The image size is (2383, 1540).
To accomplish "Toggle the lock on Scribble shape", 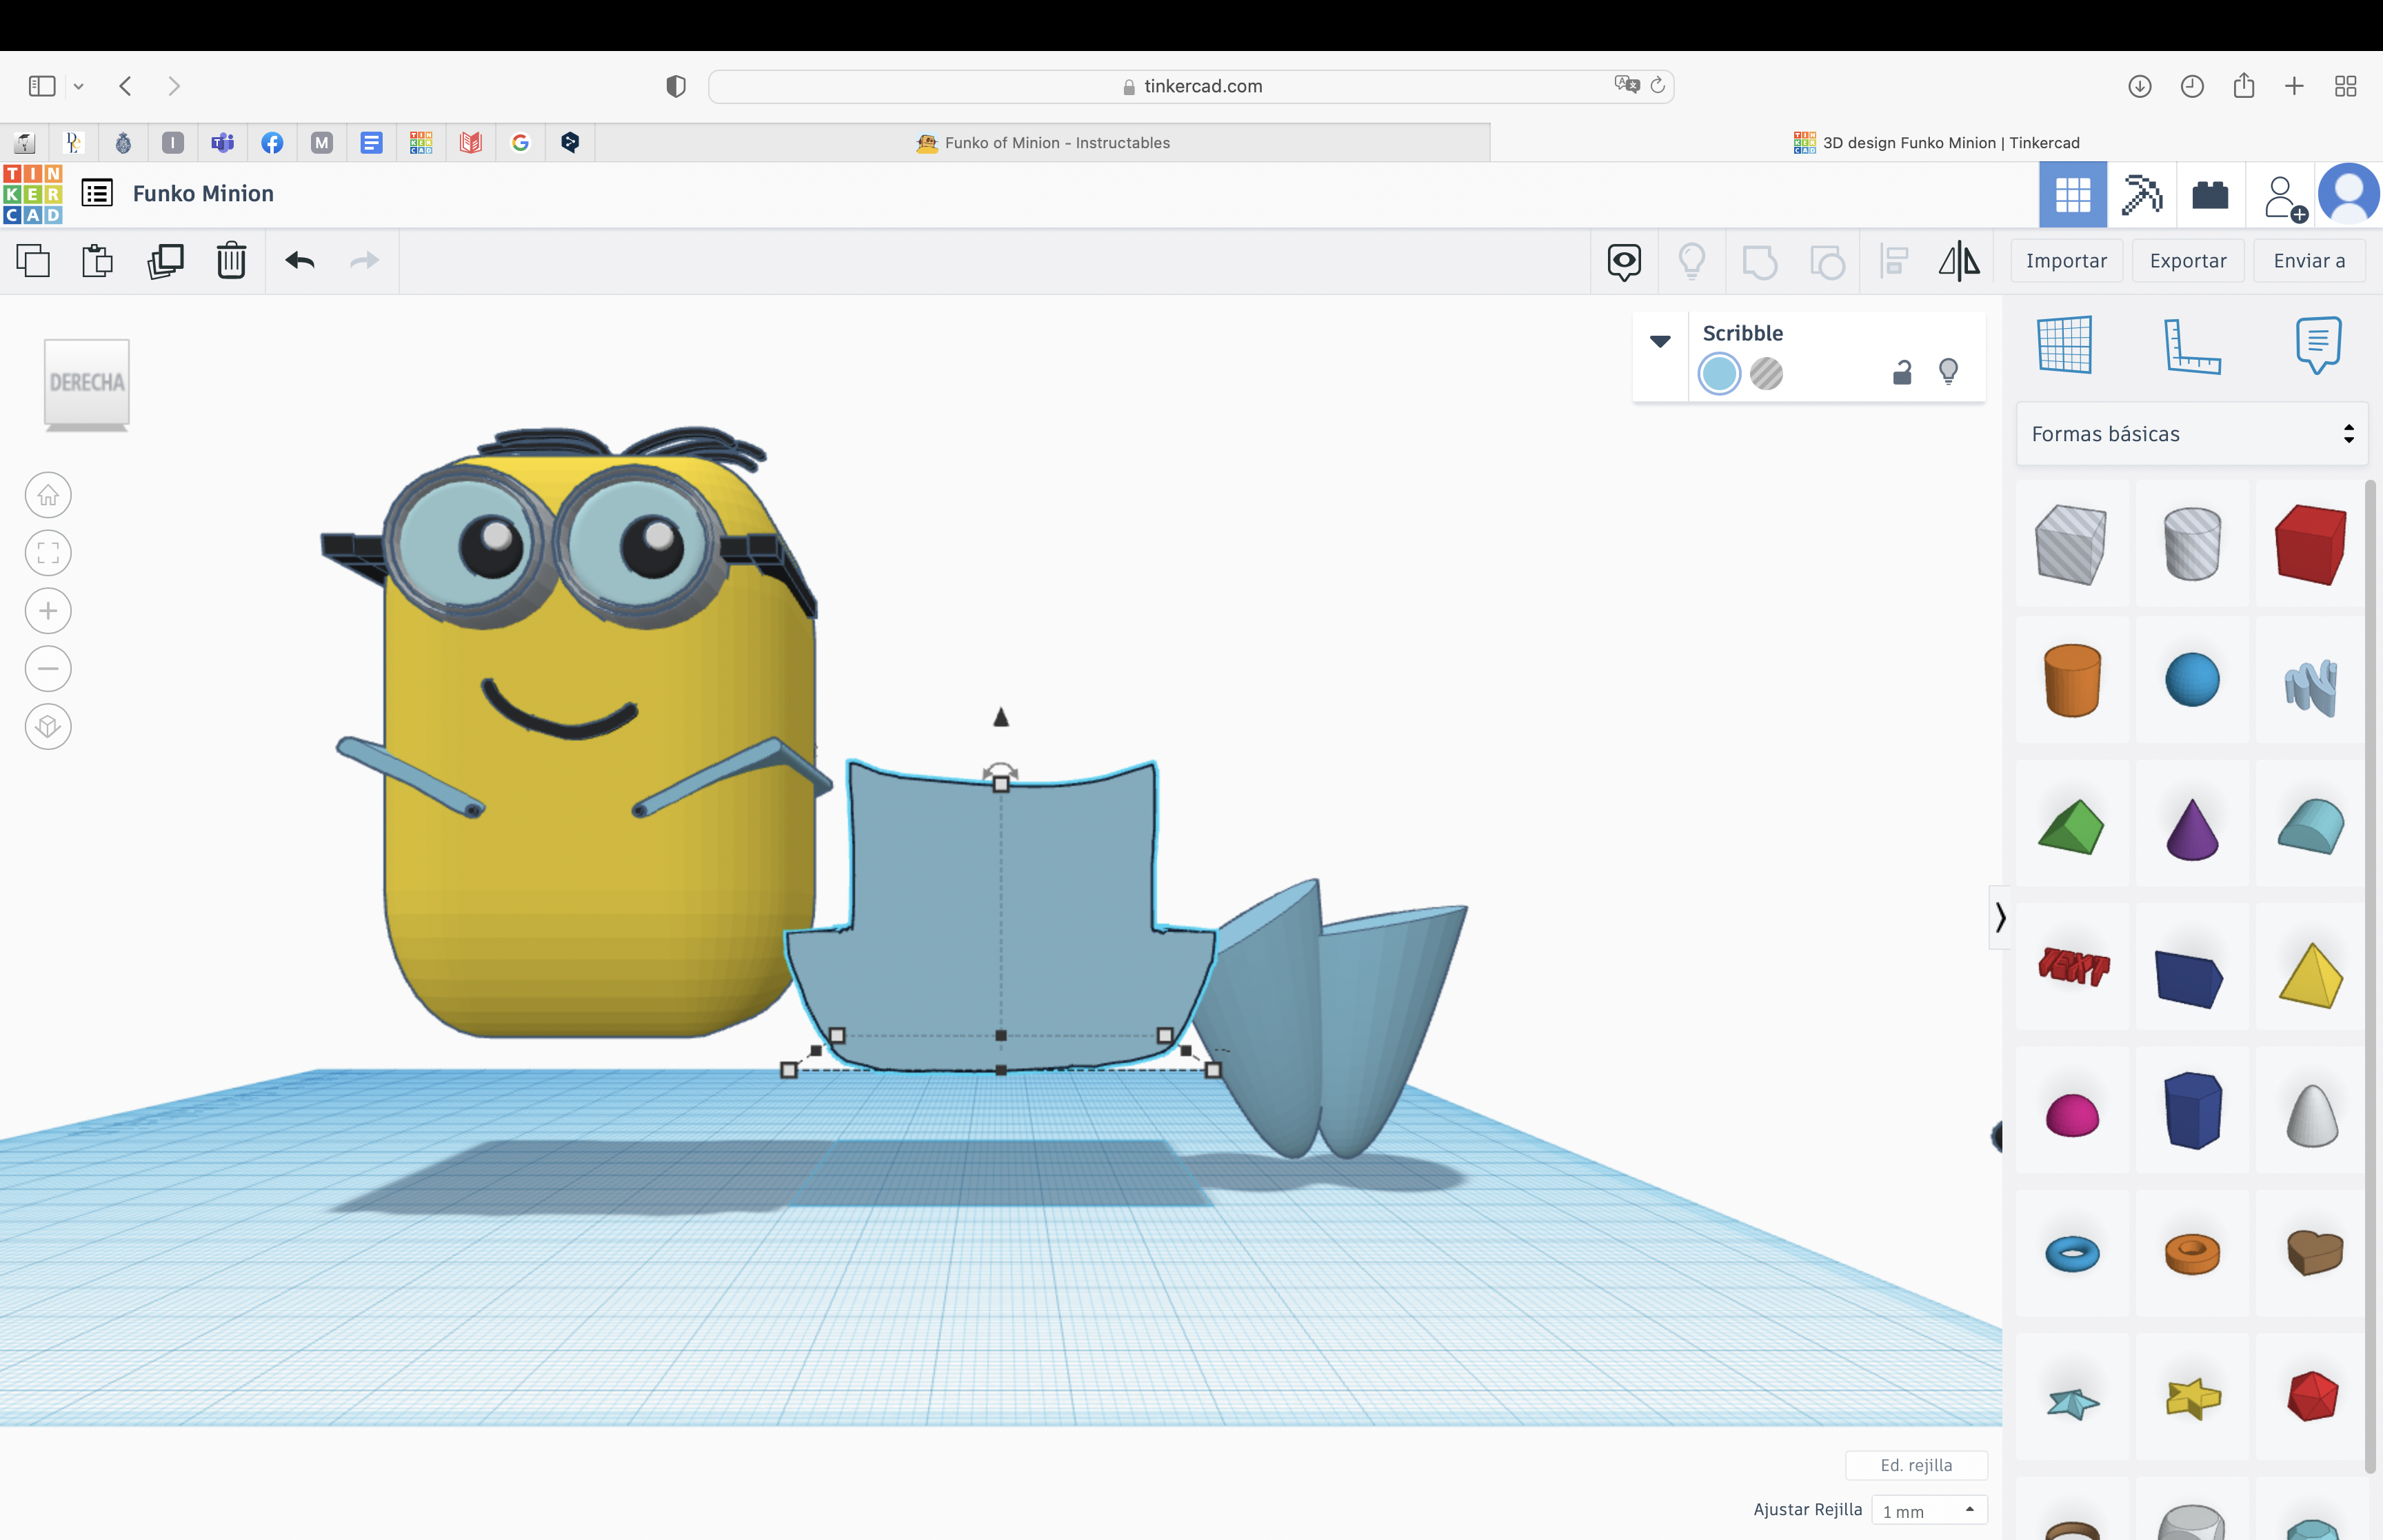I will pyautogui.click(x=1902, y=372).
